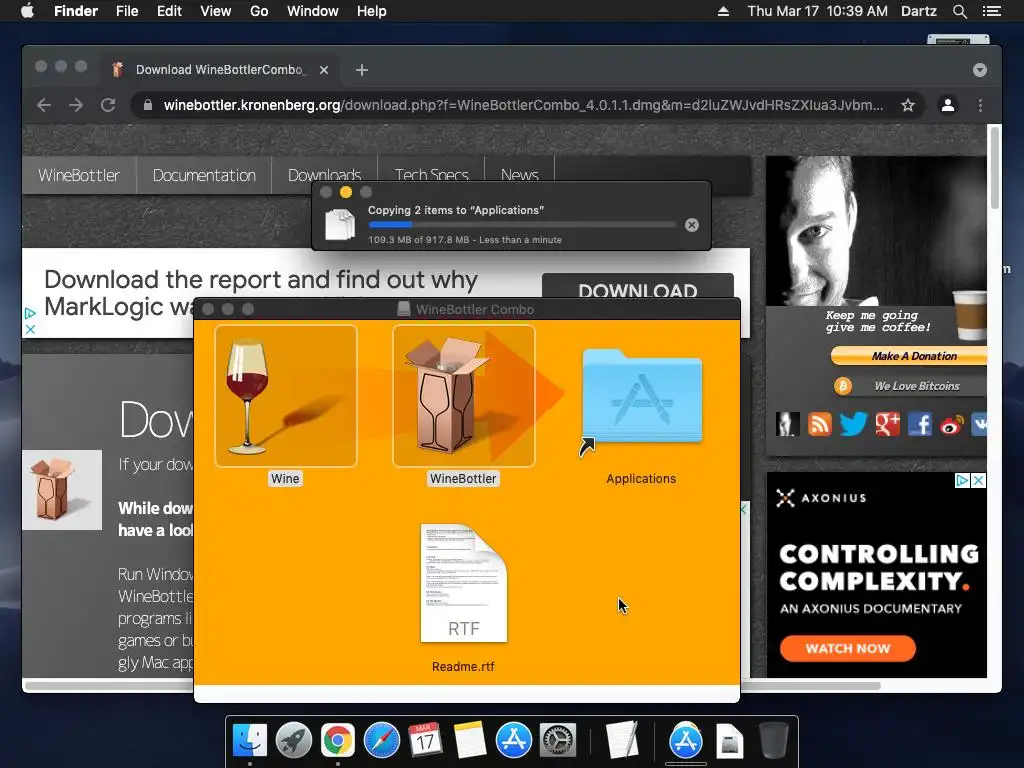Image resolution: width=1024 pixels, height=768 pixels.
Task: Open the File menu
Action: 127,11
